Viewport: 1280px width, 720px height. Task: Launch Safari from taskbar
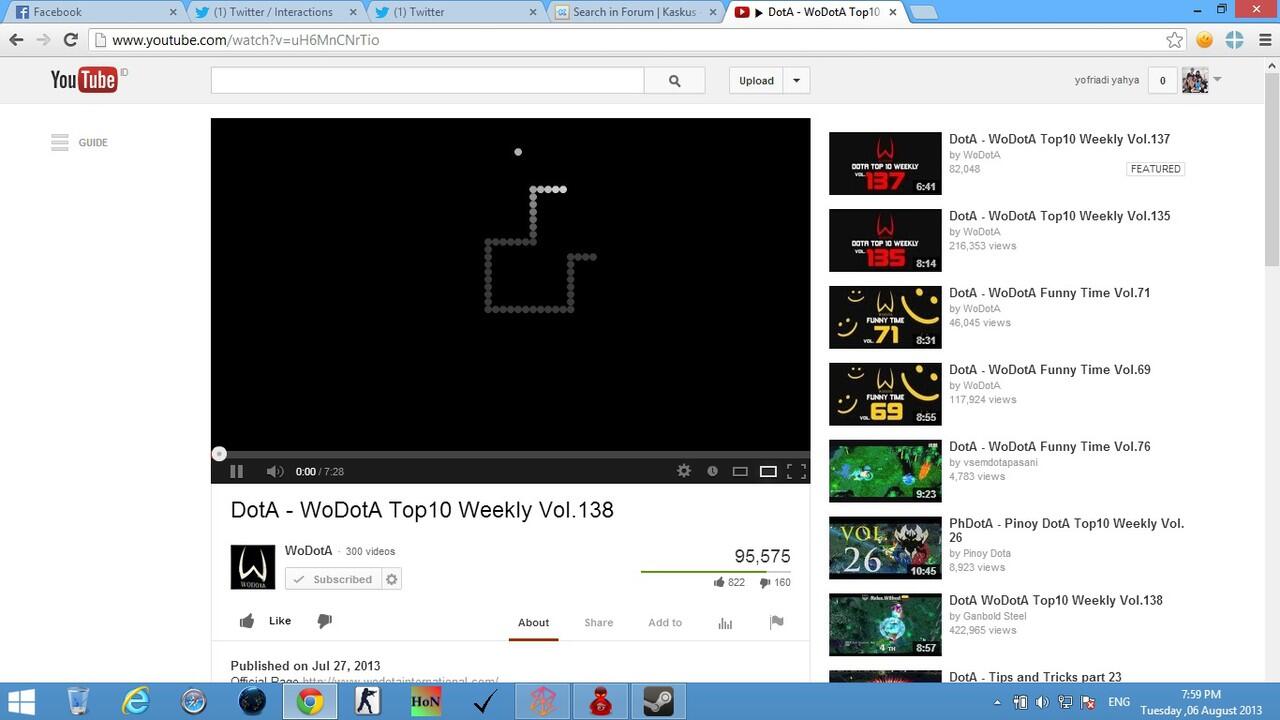tap(193, 701)
